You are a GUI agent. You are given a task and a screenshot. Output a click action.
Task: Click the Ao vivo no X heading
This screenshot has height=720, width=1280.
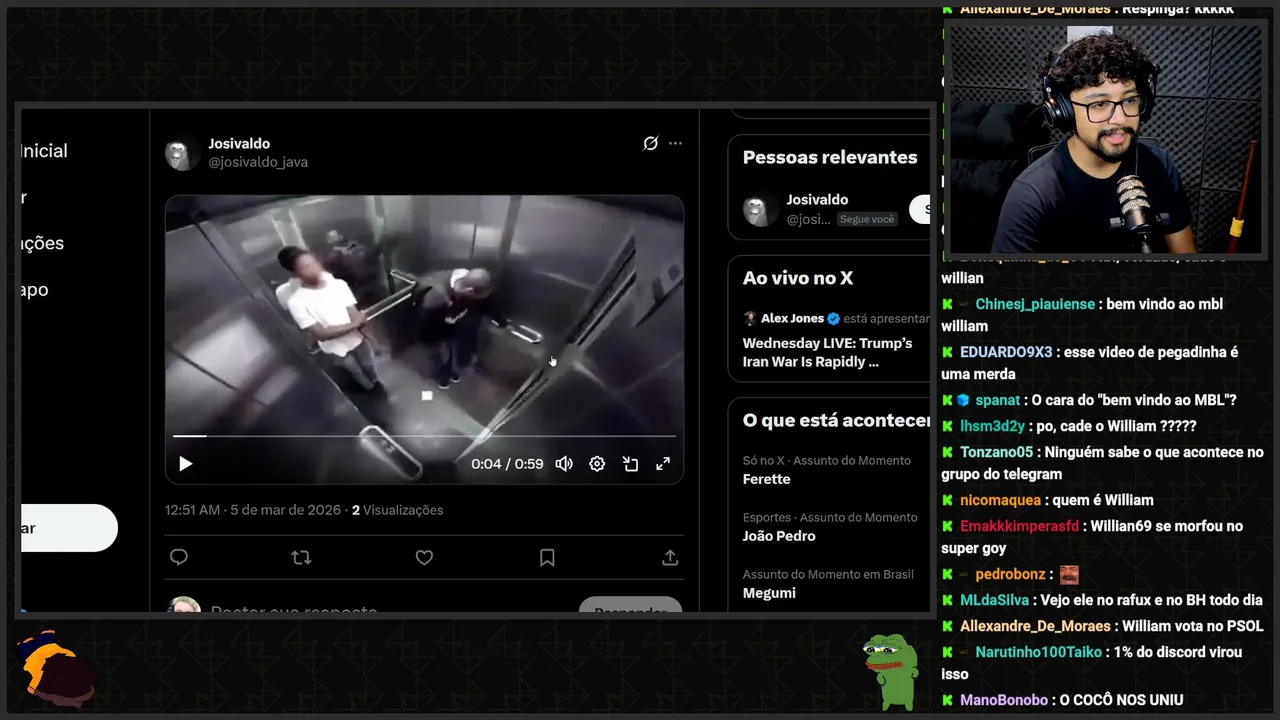tap(798, 278)
